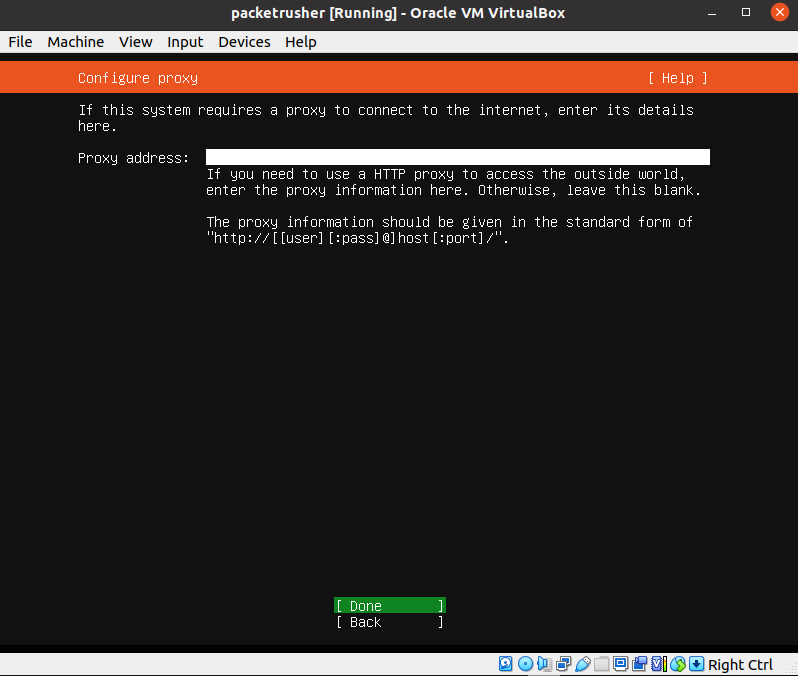Select the Back button
This screenshot has height=676, width=798.
(x=390, y=622)
